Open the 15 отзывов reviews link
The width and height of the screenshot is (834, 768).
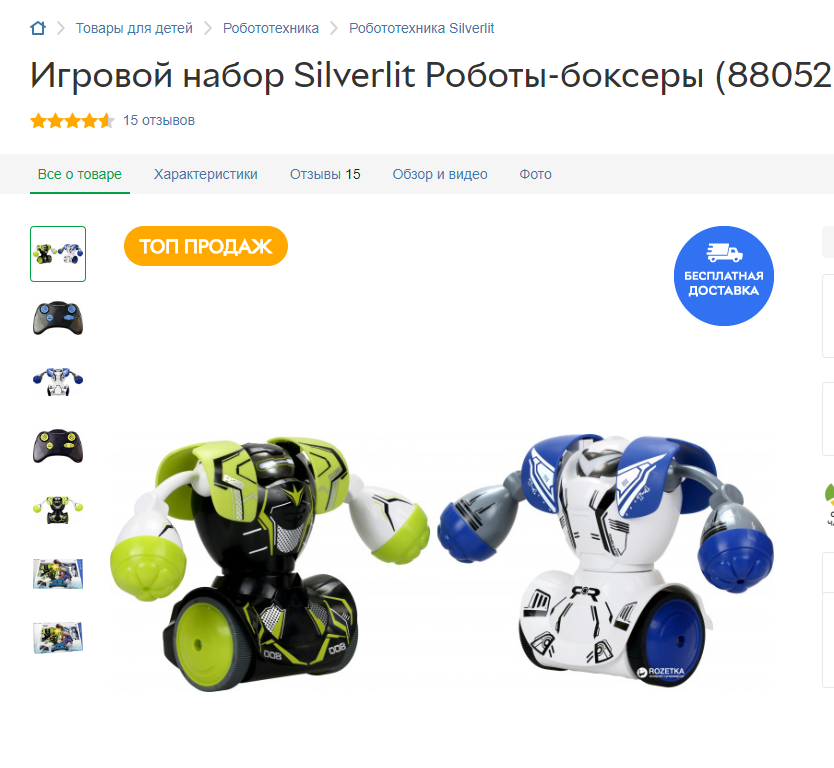coord(159,121)
